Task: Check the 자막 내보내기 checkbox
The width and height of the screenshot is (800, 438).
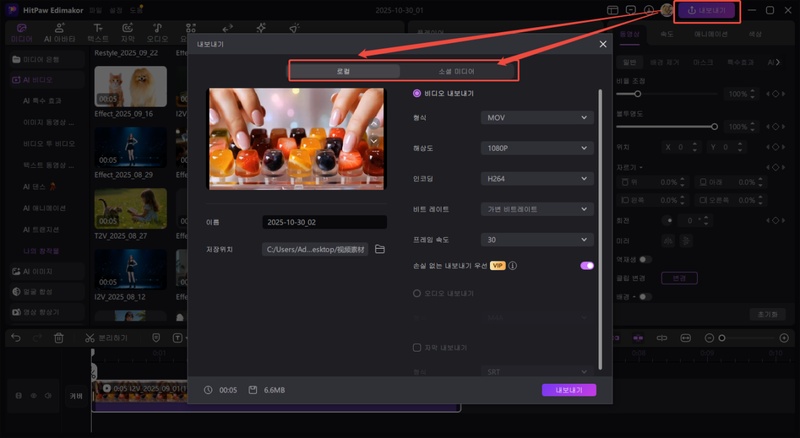Action: (417, 348)
